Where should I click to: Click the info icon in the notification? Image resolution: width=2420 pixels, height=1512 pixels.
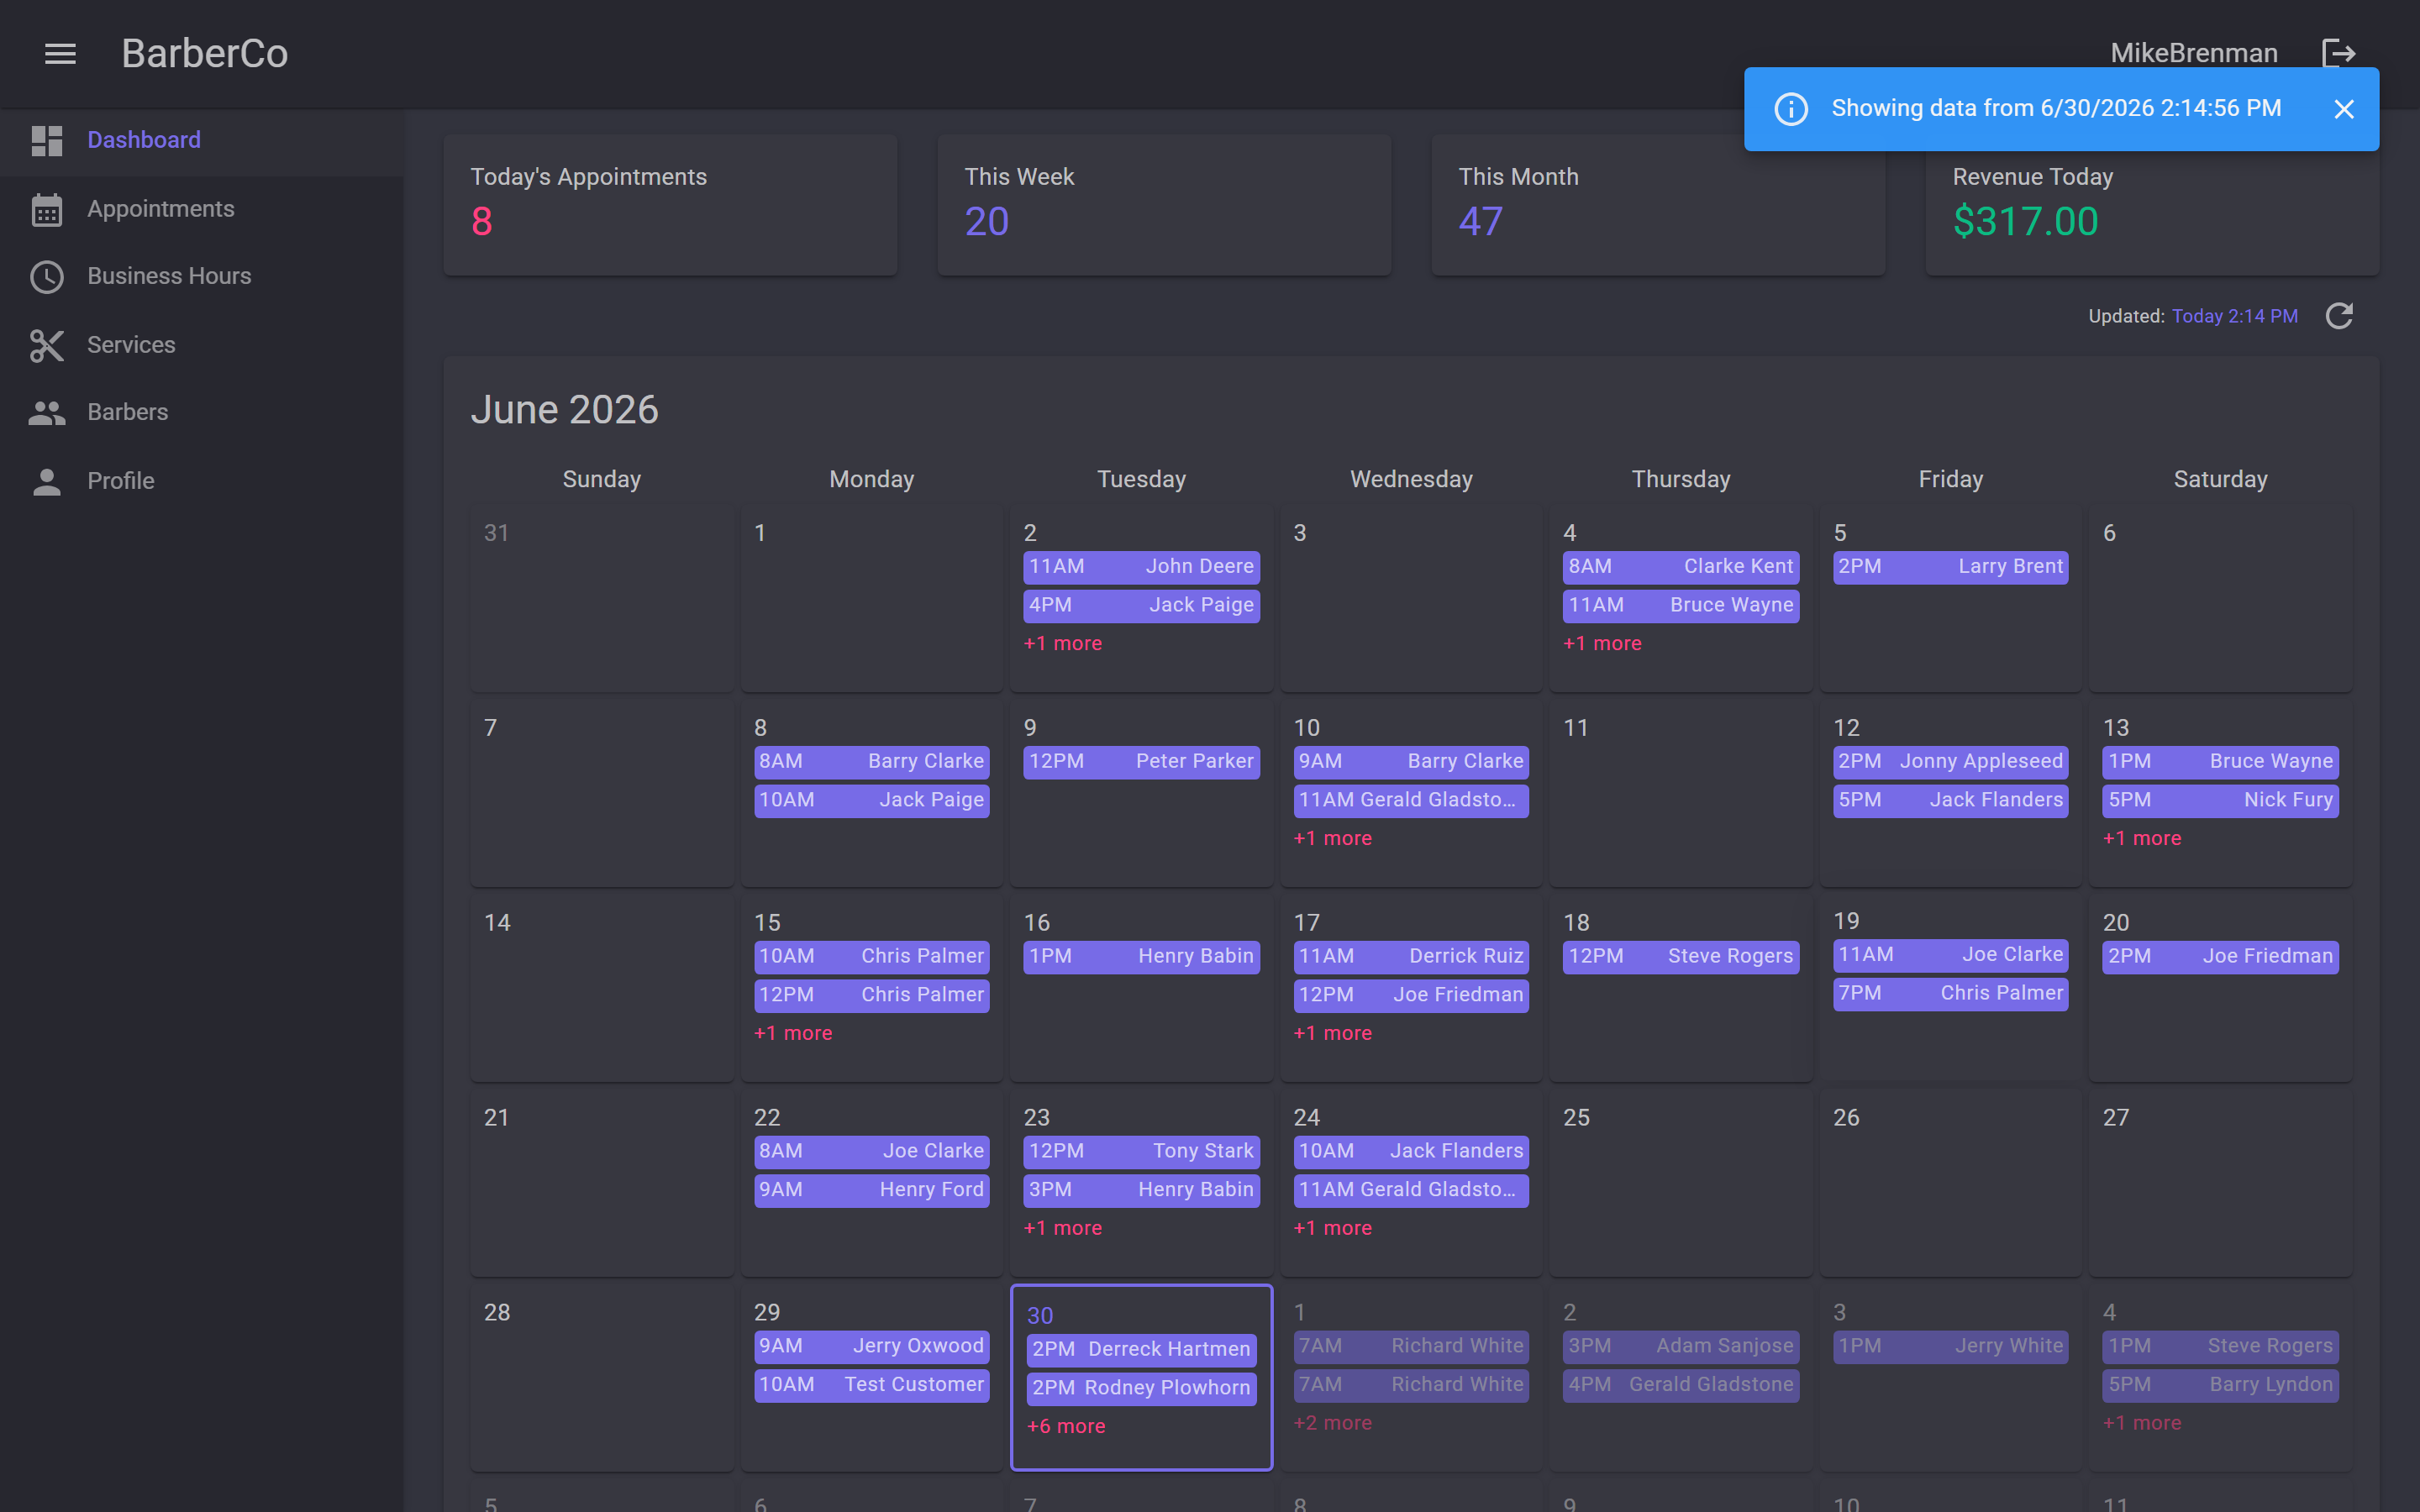pyautogui.click(x=1791, y=109)
